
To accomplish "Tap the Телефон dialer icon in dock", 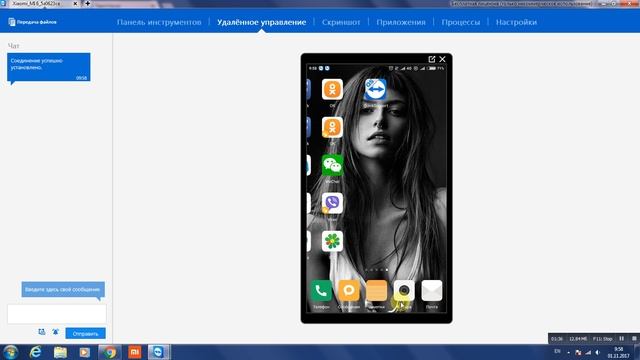I will (x=321, y=291).
